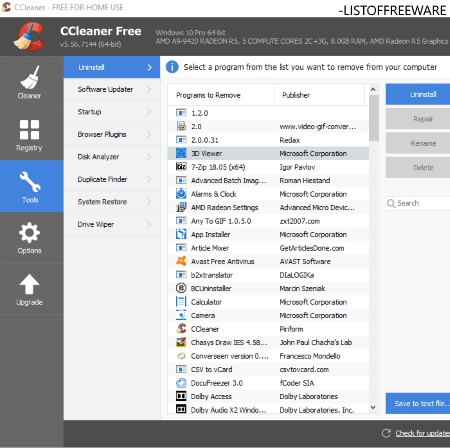450x448 pixels.
Task: Expand the Browser Plugins chevron
Action: 149,134
